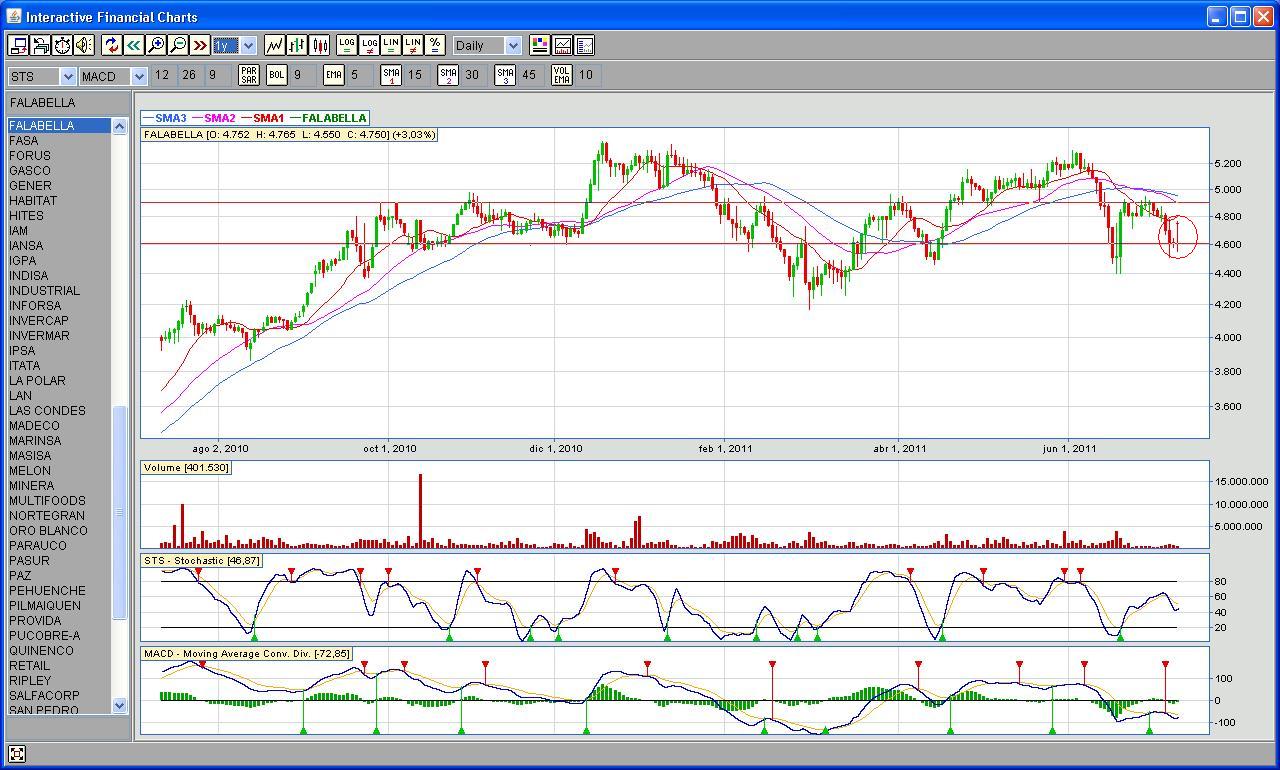This screenshot has width=1280, height=770.
Task: Click the zoom out magnifier icon
Action: (178, 45)
